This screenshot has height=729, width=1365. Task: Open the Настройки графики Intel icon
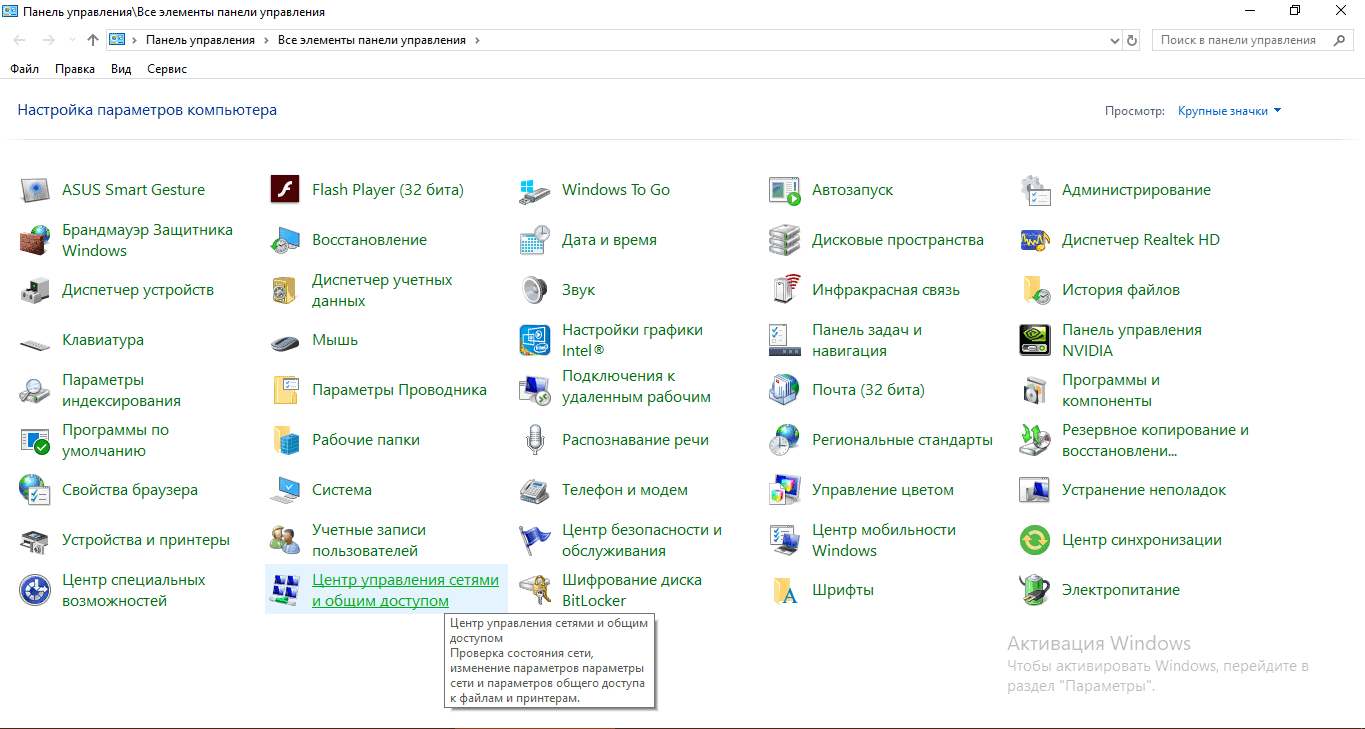[536, 340]
